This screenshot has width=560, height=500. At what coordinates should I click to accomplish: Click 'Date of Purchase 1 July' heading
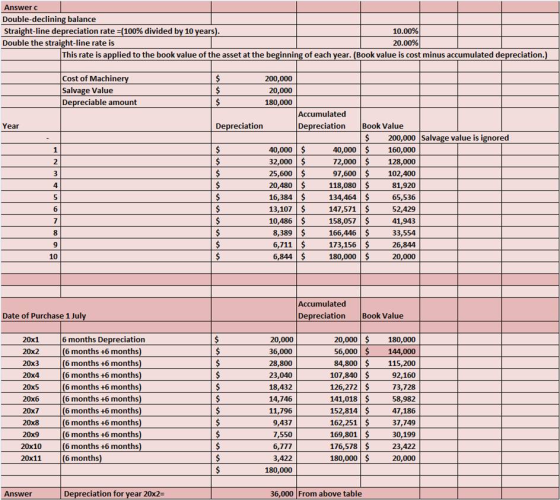click(44, 316)
